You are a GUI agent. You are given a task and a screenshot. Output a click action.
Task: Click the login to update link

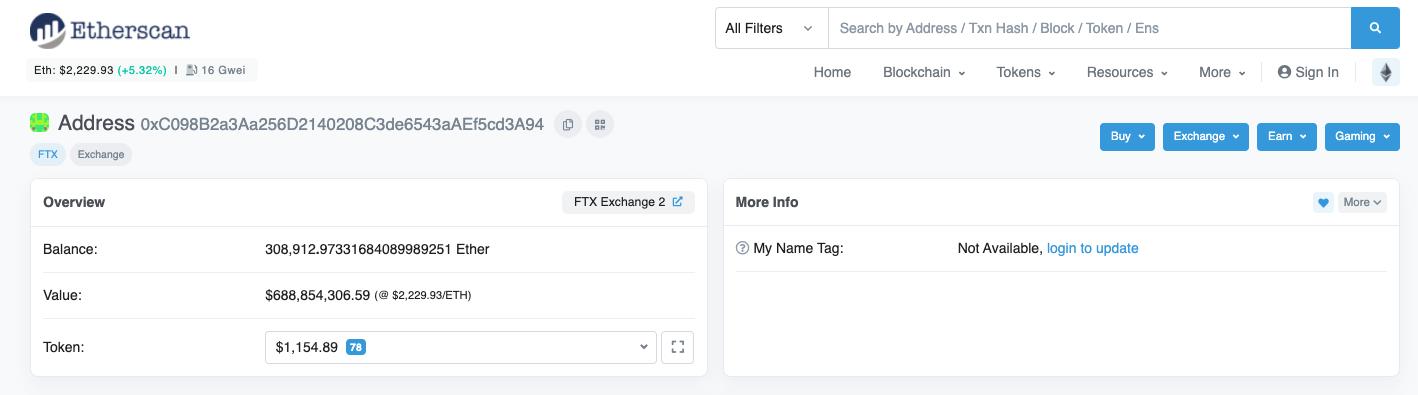(1093, 248)
